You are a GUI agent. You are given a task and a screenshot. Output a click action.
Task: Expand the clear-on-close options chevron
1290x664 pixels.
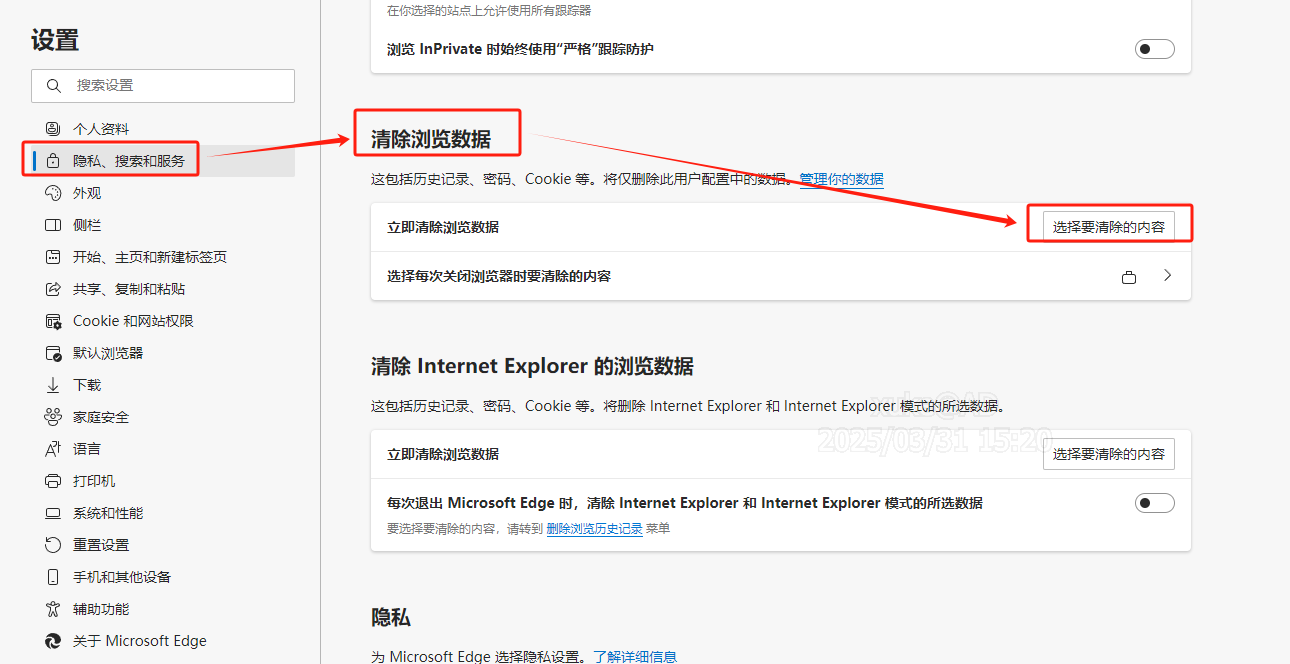pos(1167,276)
